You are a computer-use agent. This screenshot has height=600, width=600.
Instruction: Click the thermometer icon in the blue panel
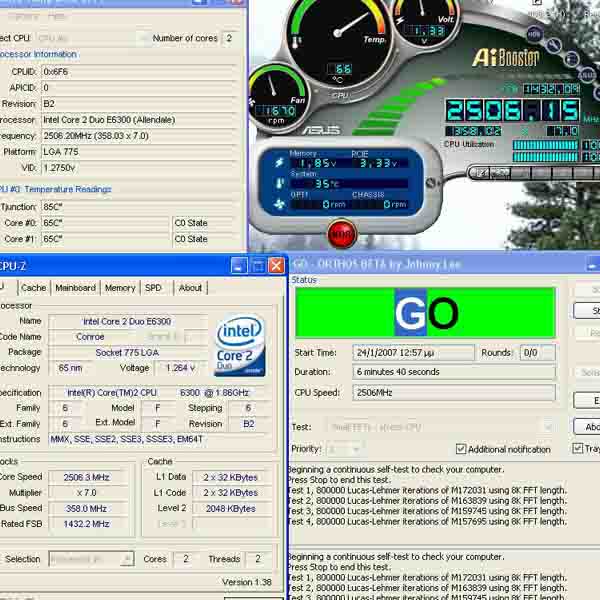tap(280, 183)
